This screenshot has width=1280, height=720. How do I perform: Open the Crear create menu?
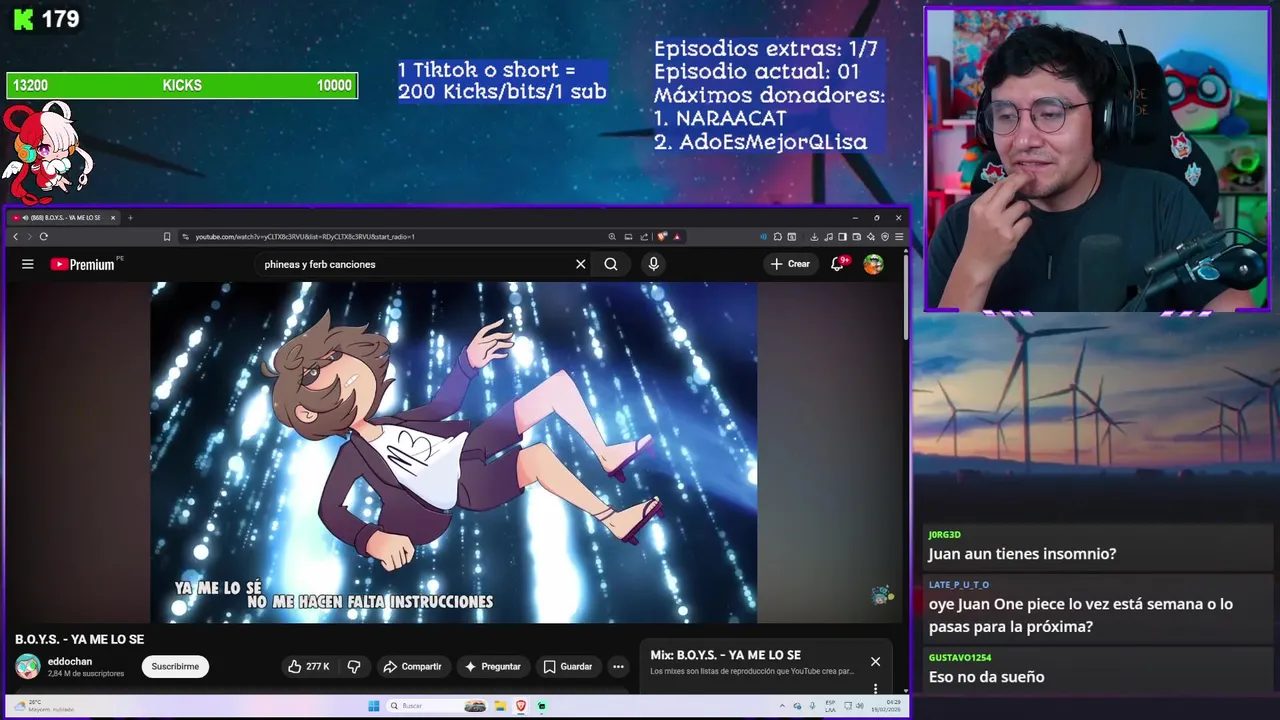pyautogui.click(x=790, y=264)
